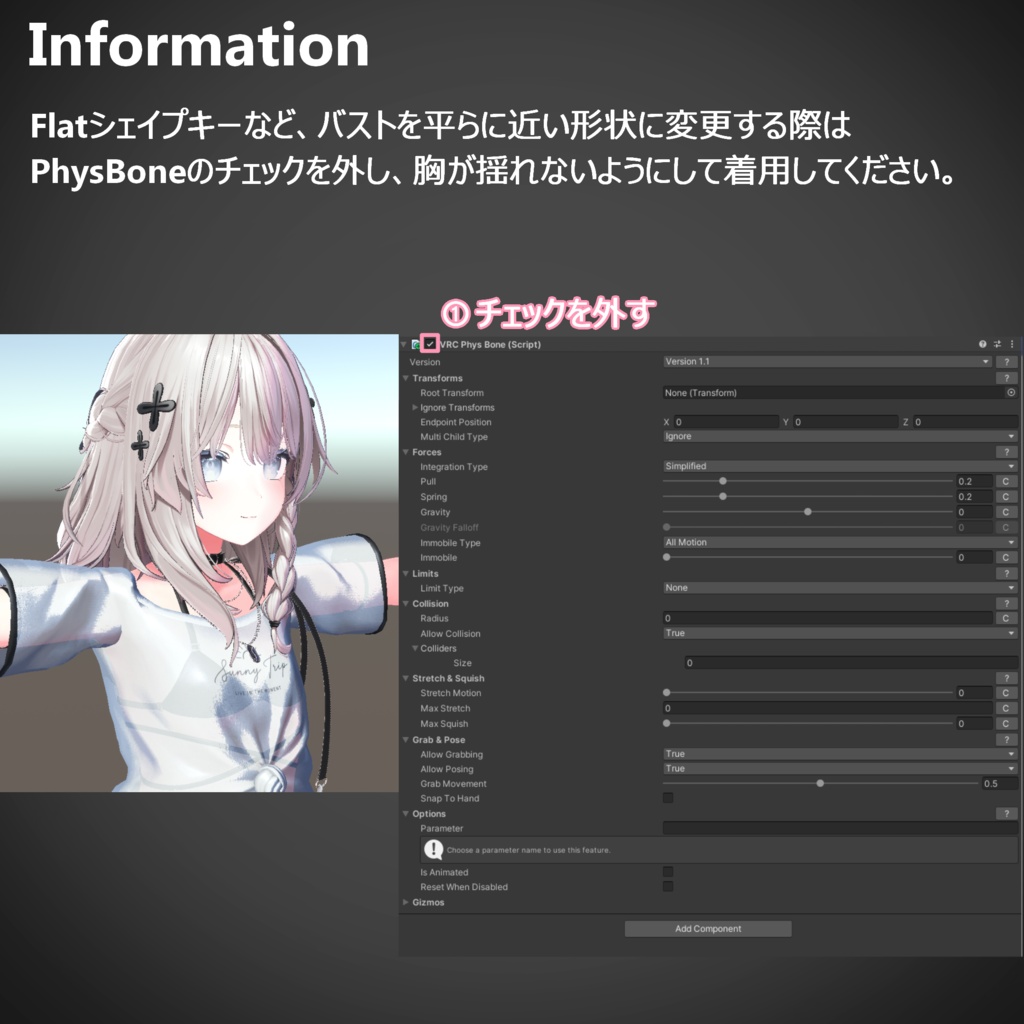Image resolution: width=1024 pixels, height=1024 pixels.
Task: Open the preset selector for VRC Phys Bone
Action: pos(997,344)
